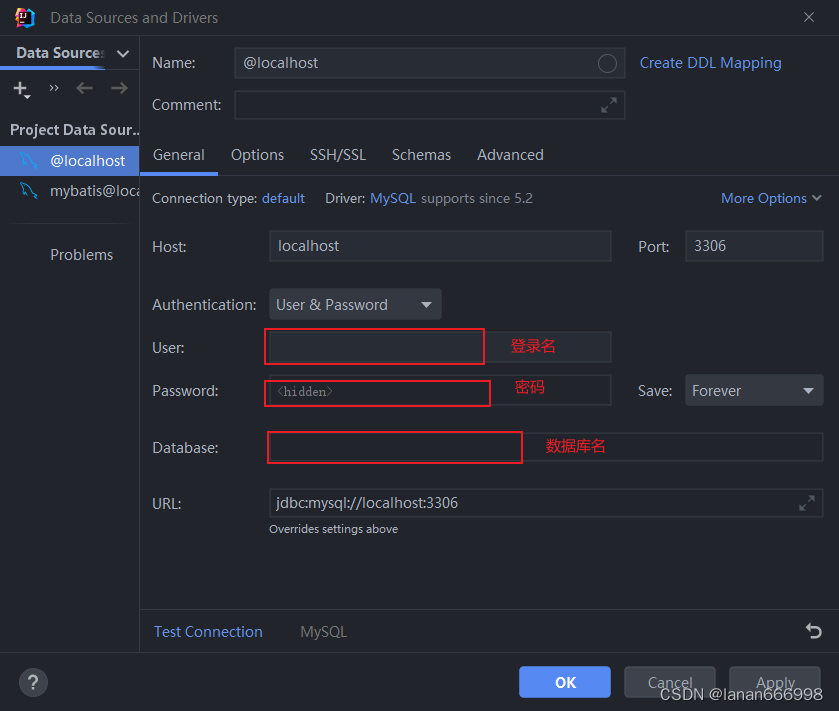Open help with question mark button
Viewport: 839px width, 711px height.
point(33,683)
